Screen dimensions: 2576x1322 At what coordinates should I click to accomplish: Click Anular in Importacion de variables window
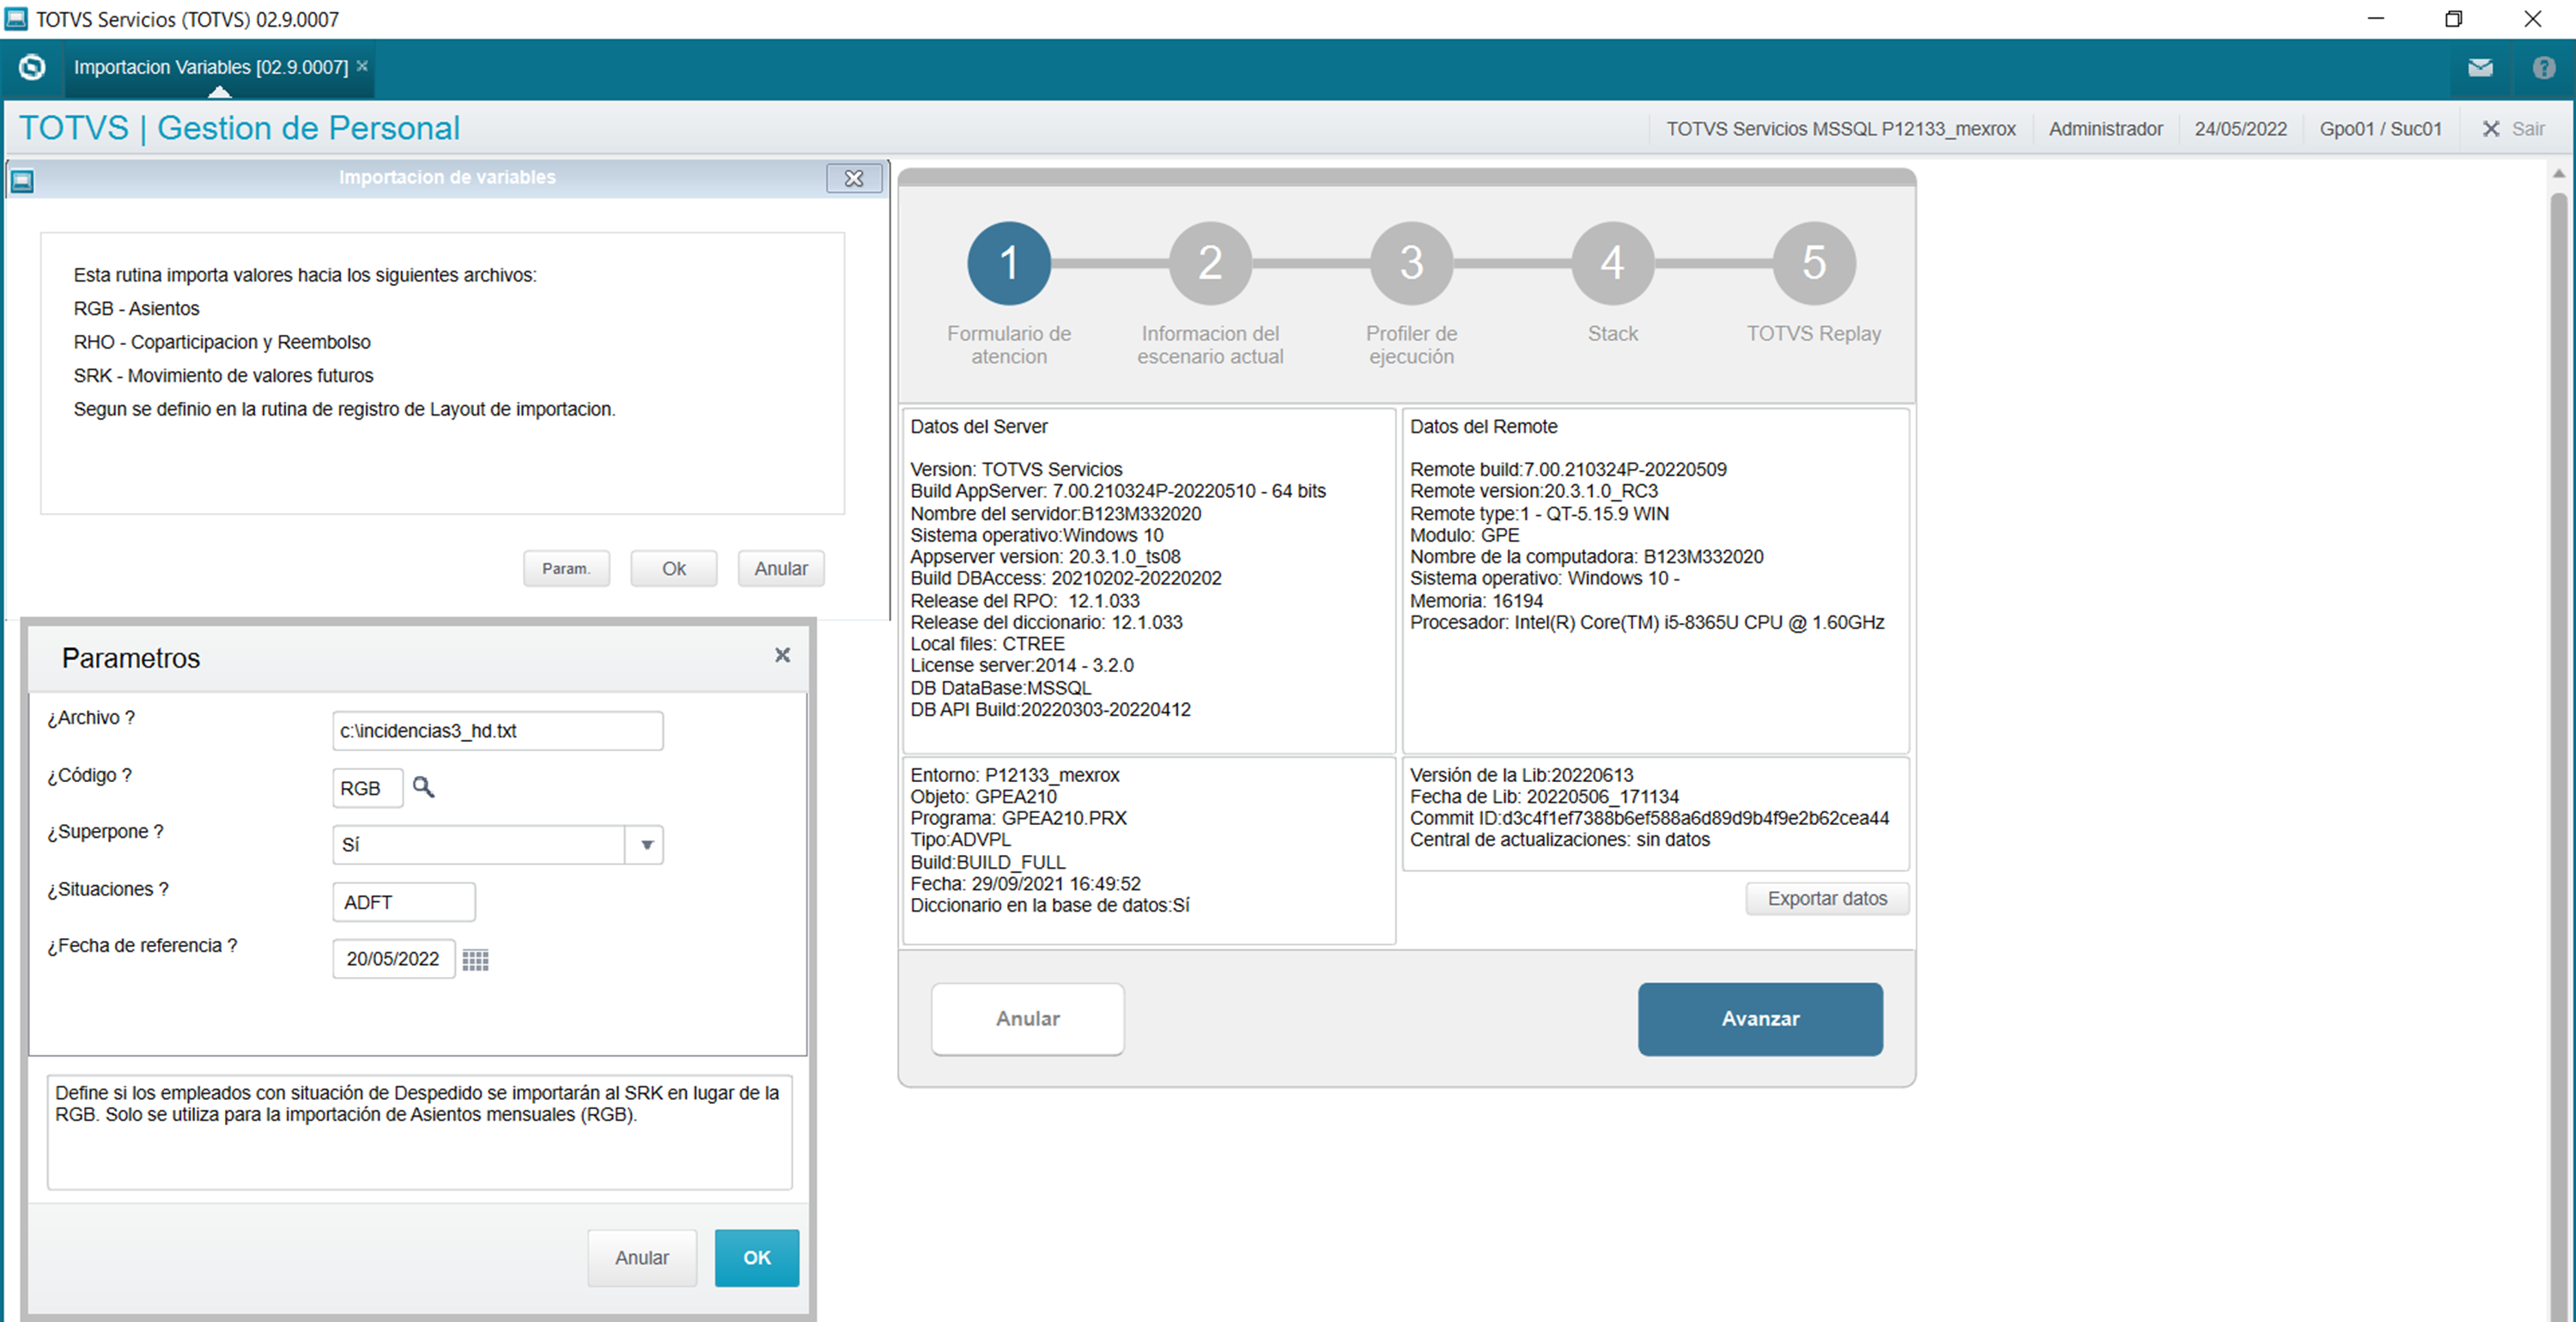click(781, 568)
